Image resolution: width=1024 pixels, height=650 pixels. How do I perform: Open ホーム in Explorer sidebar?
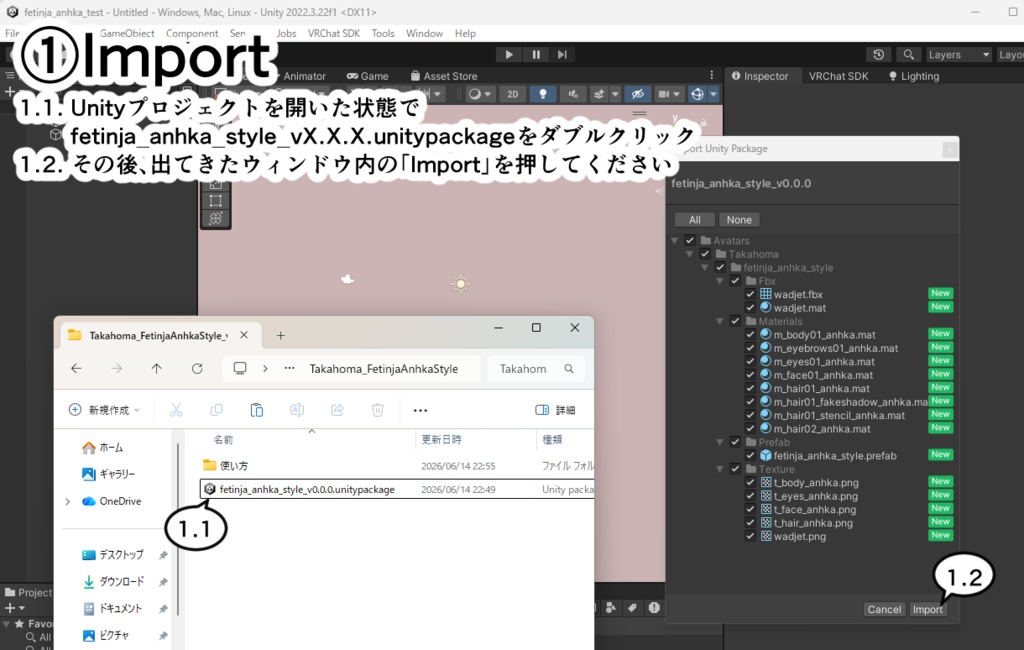(103, 447)
